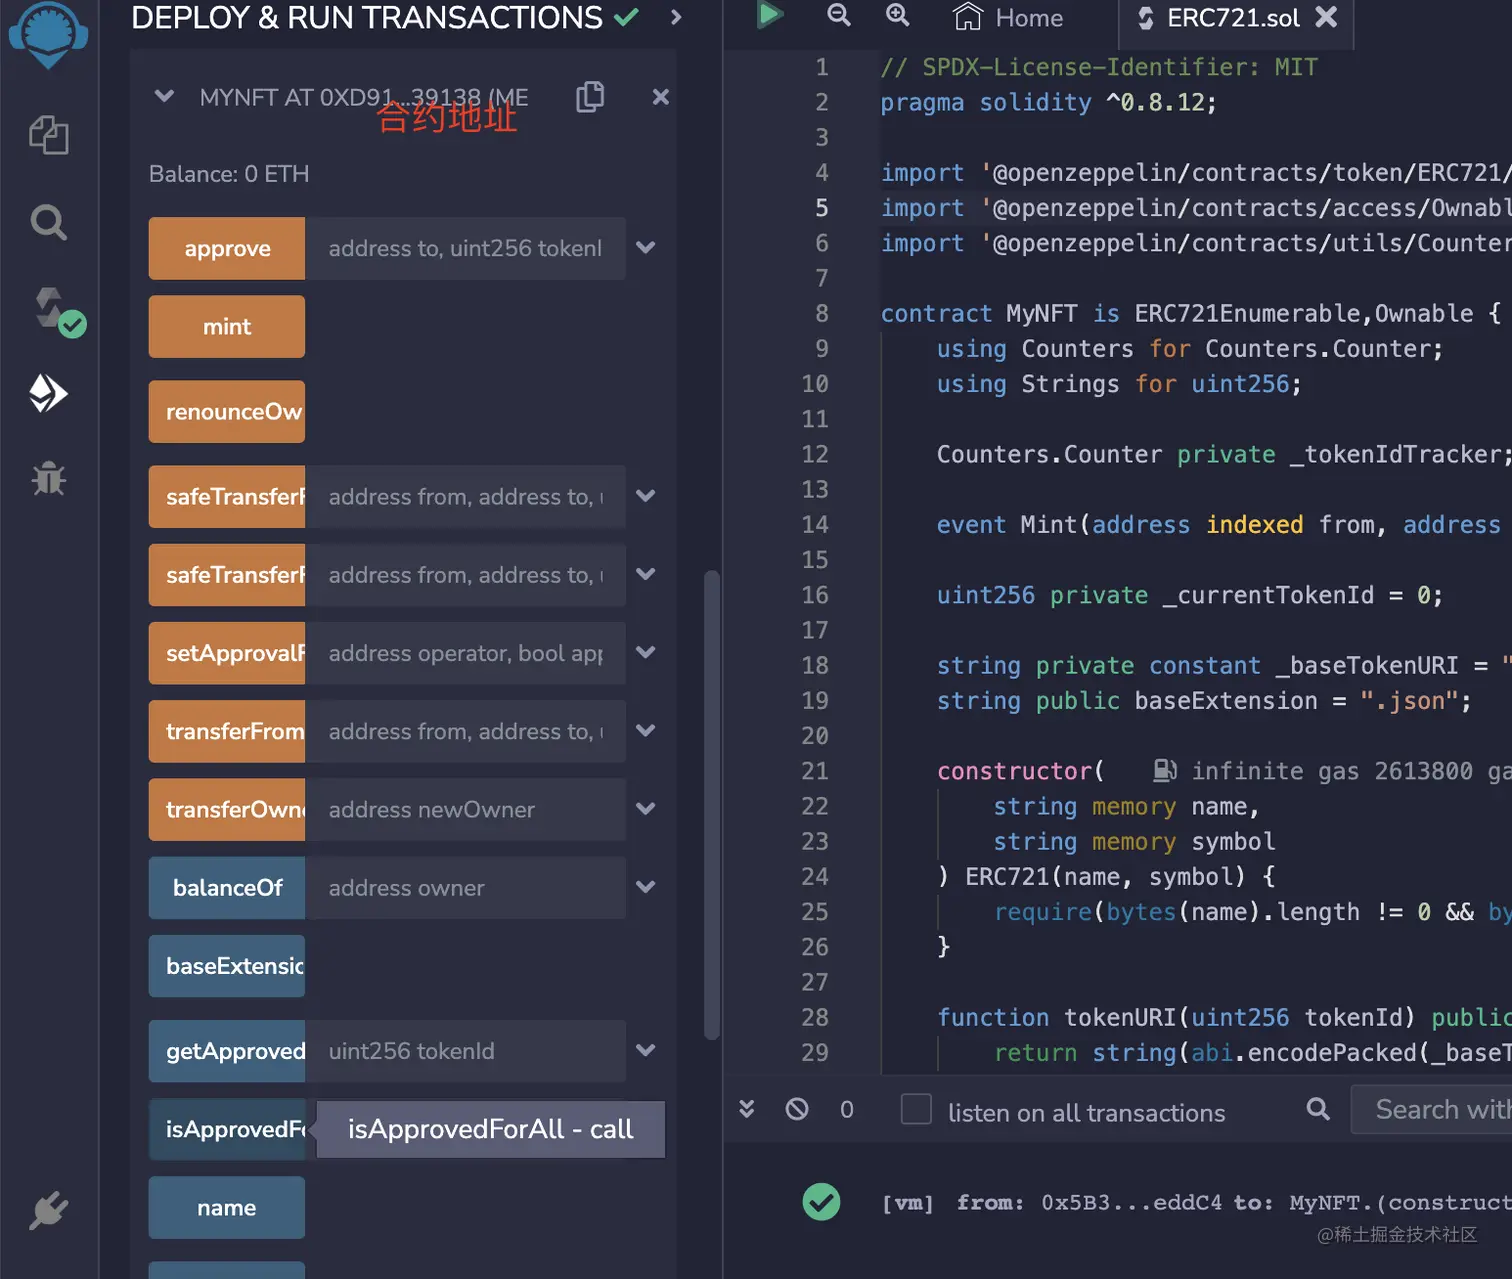Run the mint function
1512x1279 pixels.
pyautogui.click(x=227, y=326)
